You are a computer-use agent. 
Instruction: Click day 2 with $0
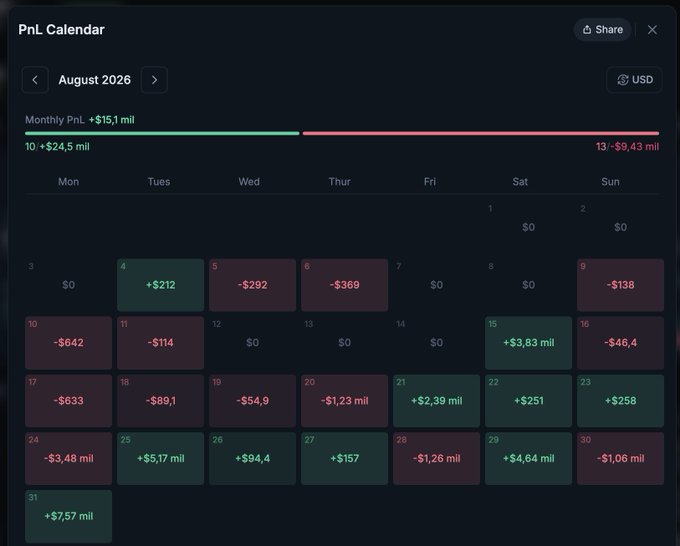point(620,227)
